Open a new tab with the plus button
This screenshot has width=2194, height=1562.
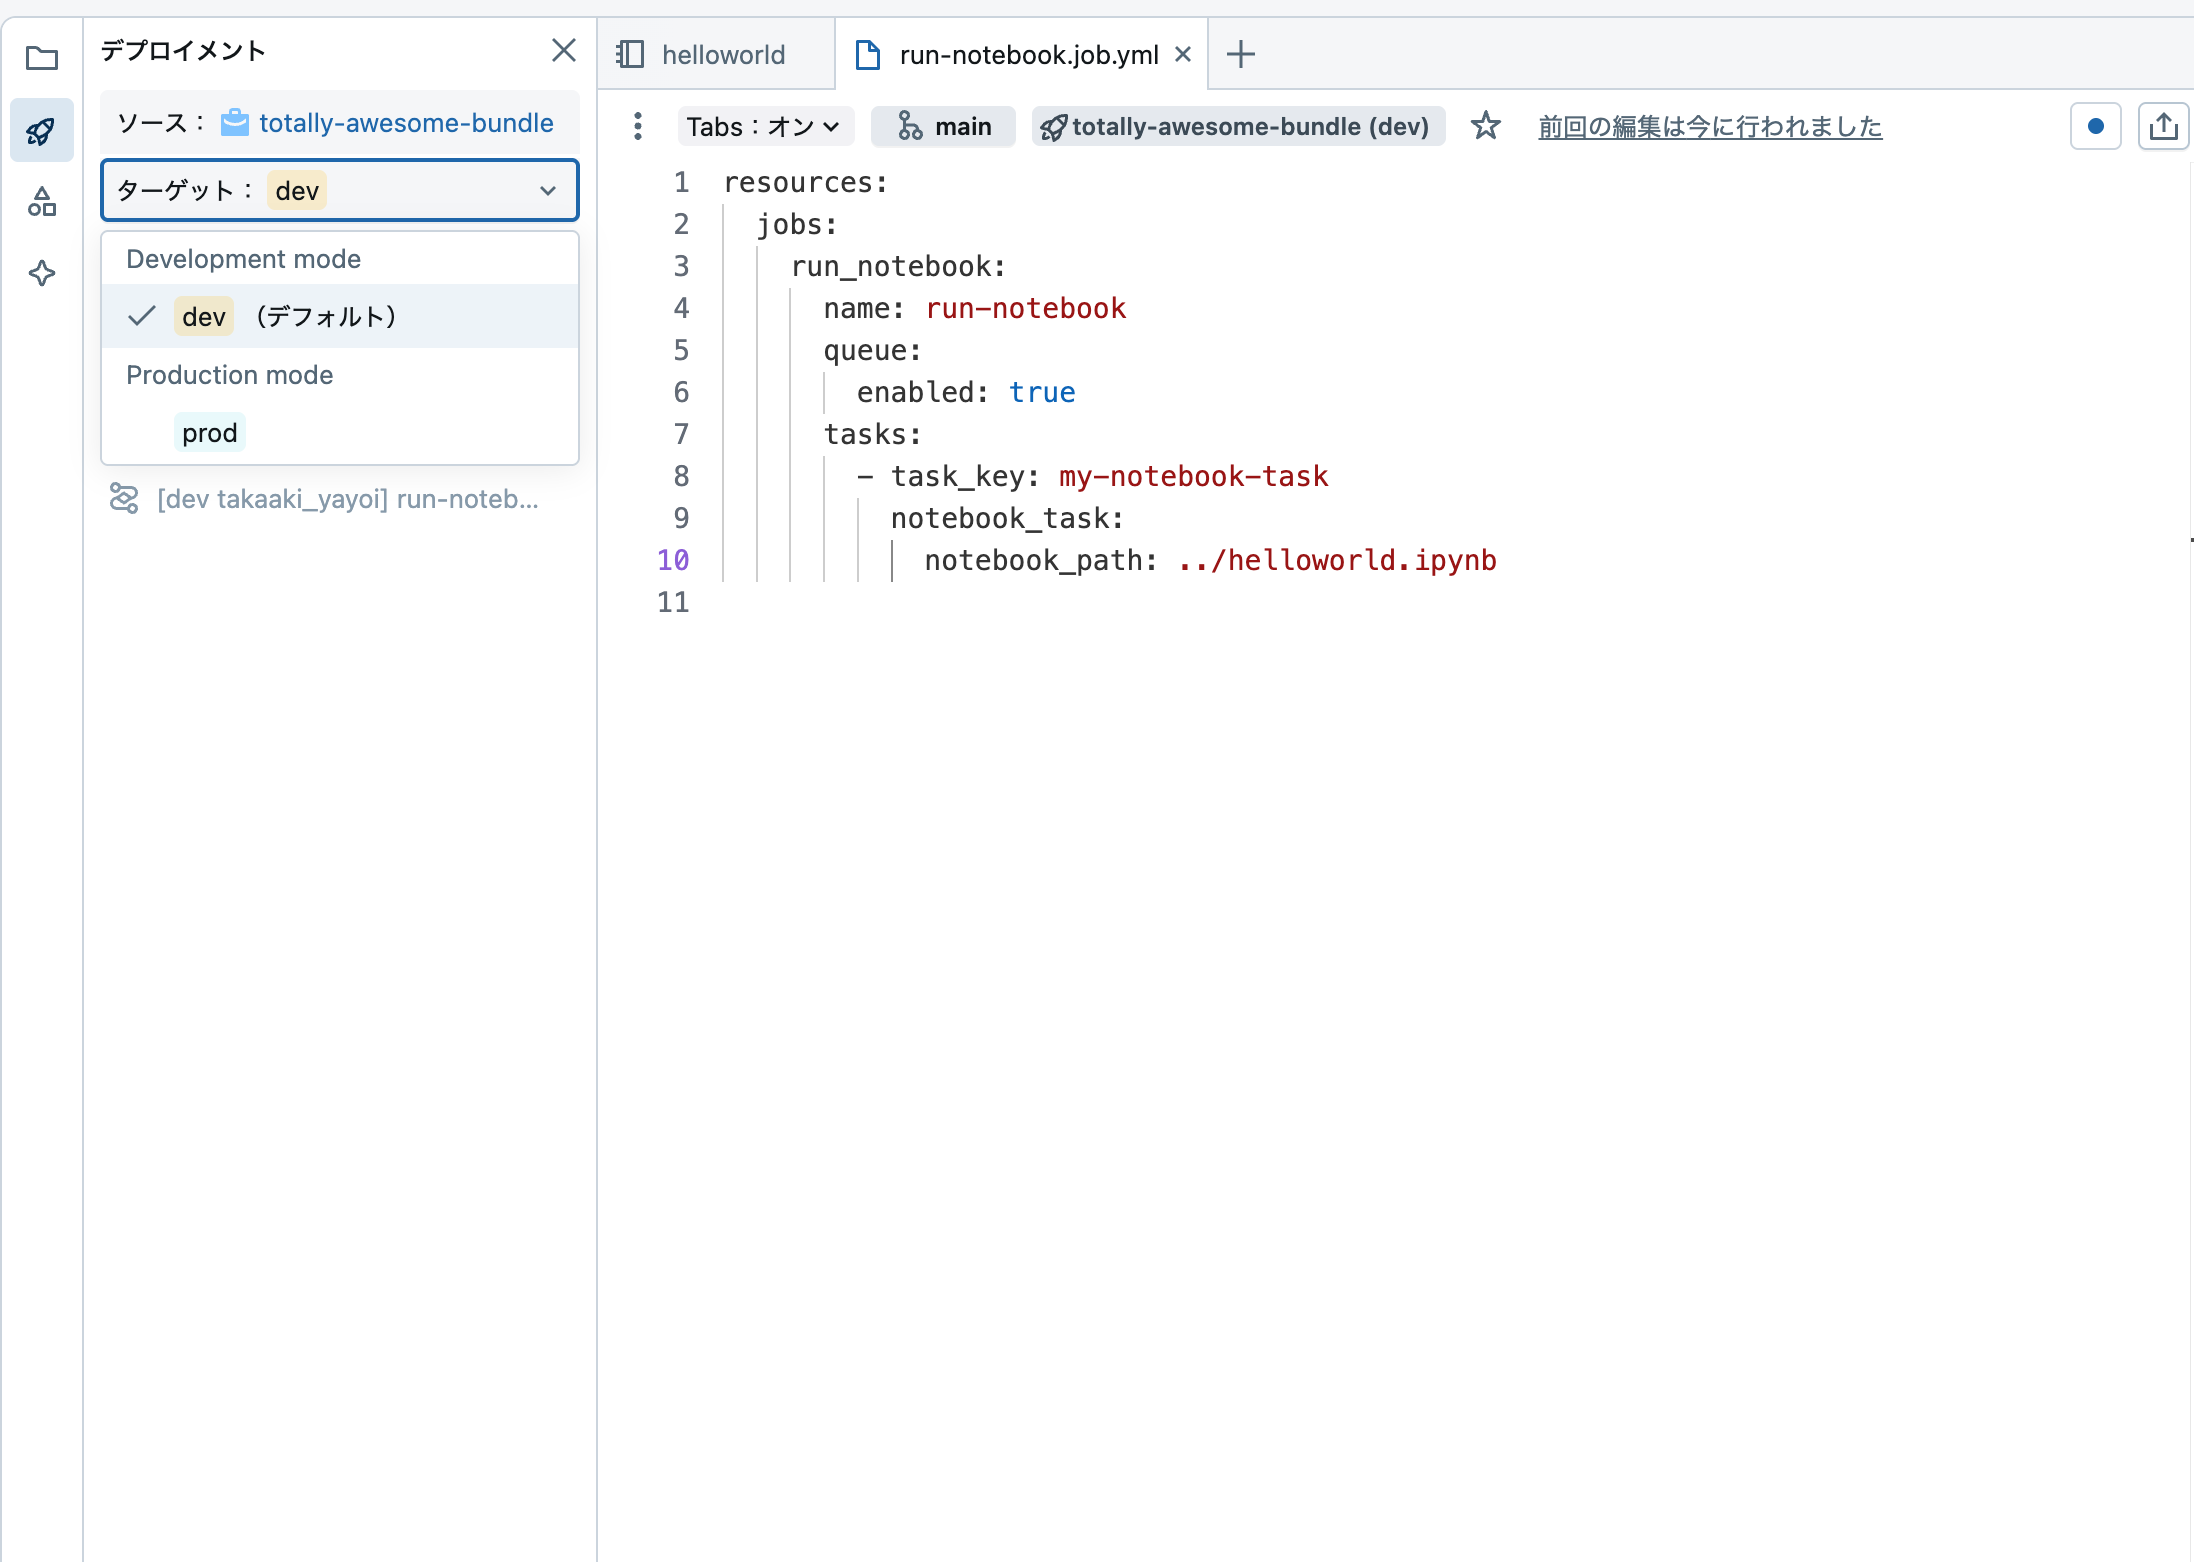point(1239,54)
